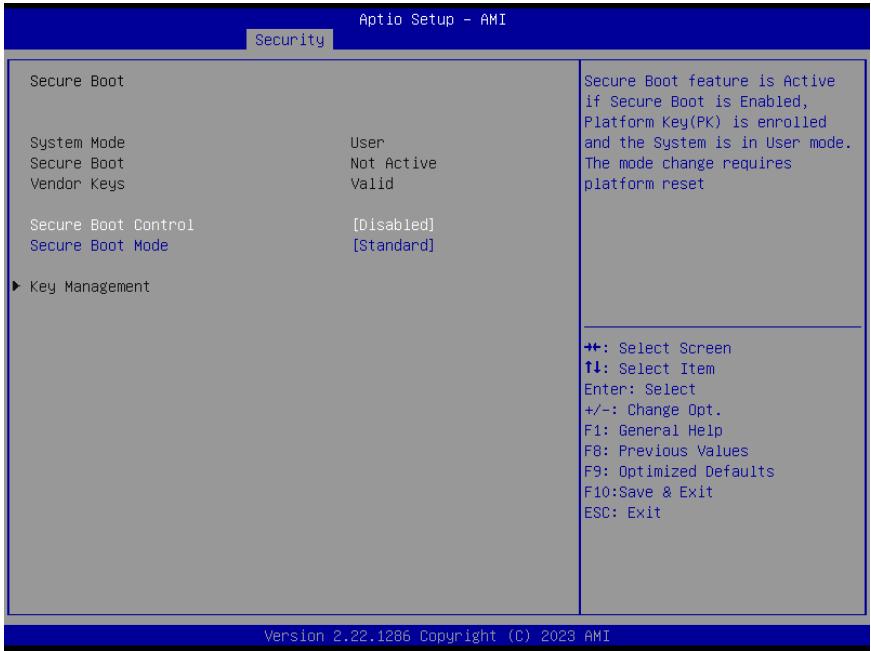Click the System Mode User value
871x651 pixels.
click(x=367, y=143)
